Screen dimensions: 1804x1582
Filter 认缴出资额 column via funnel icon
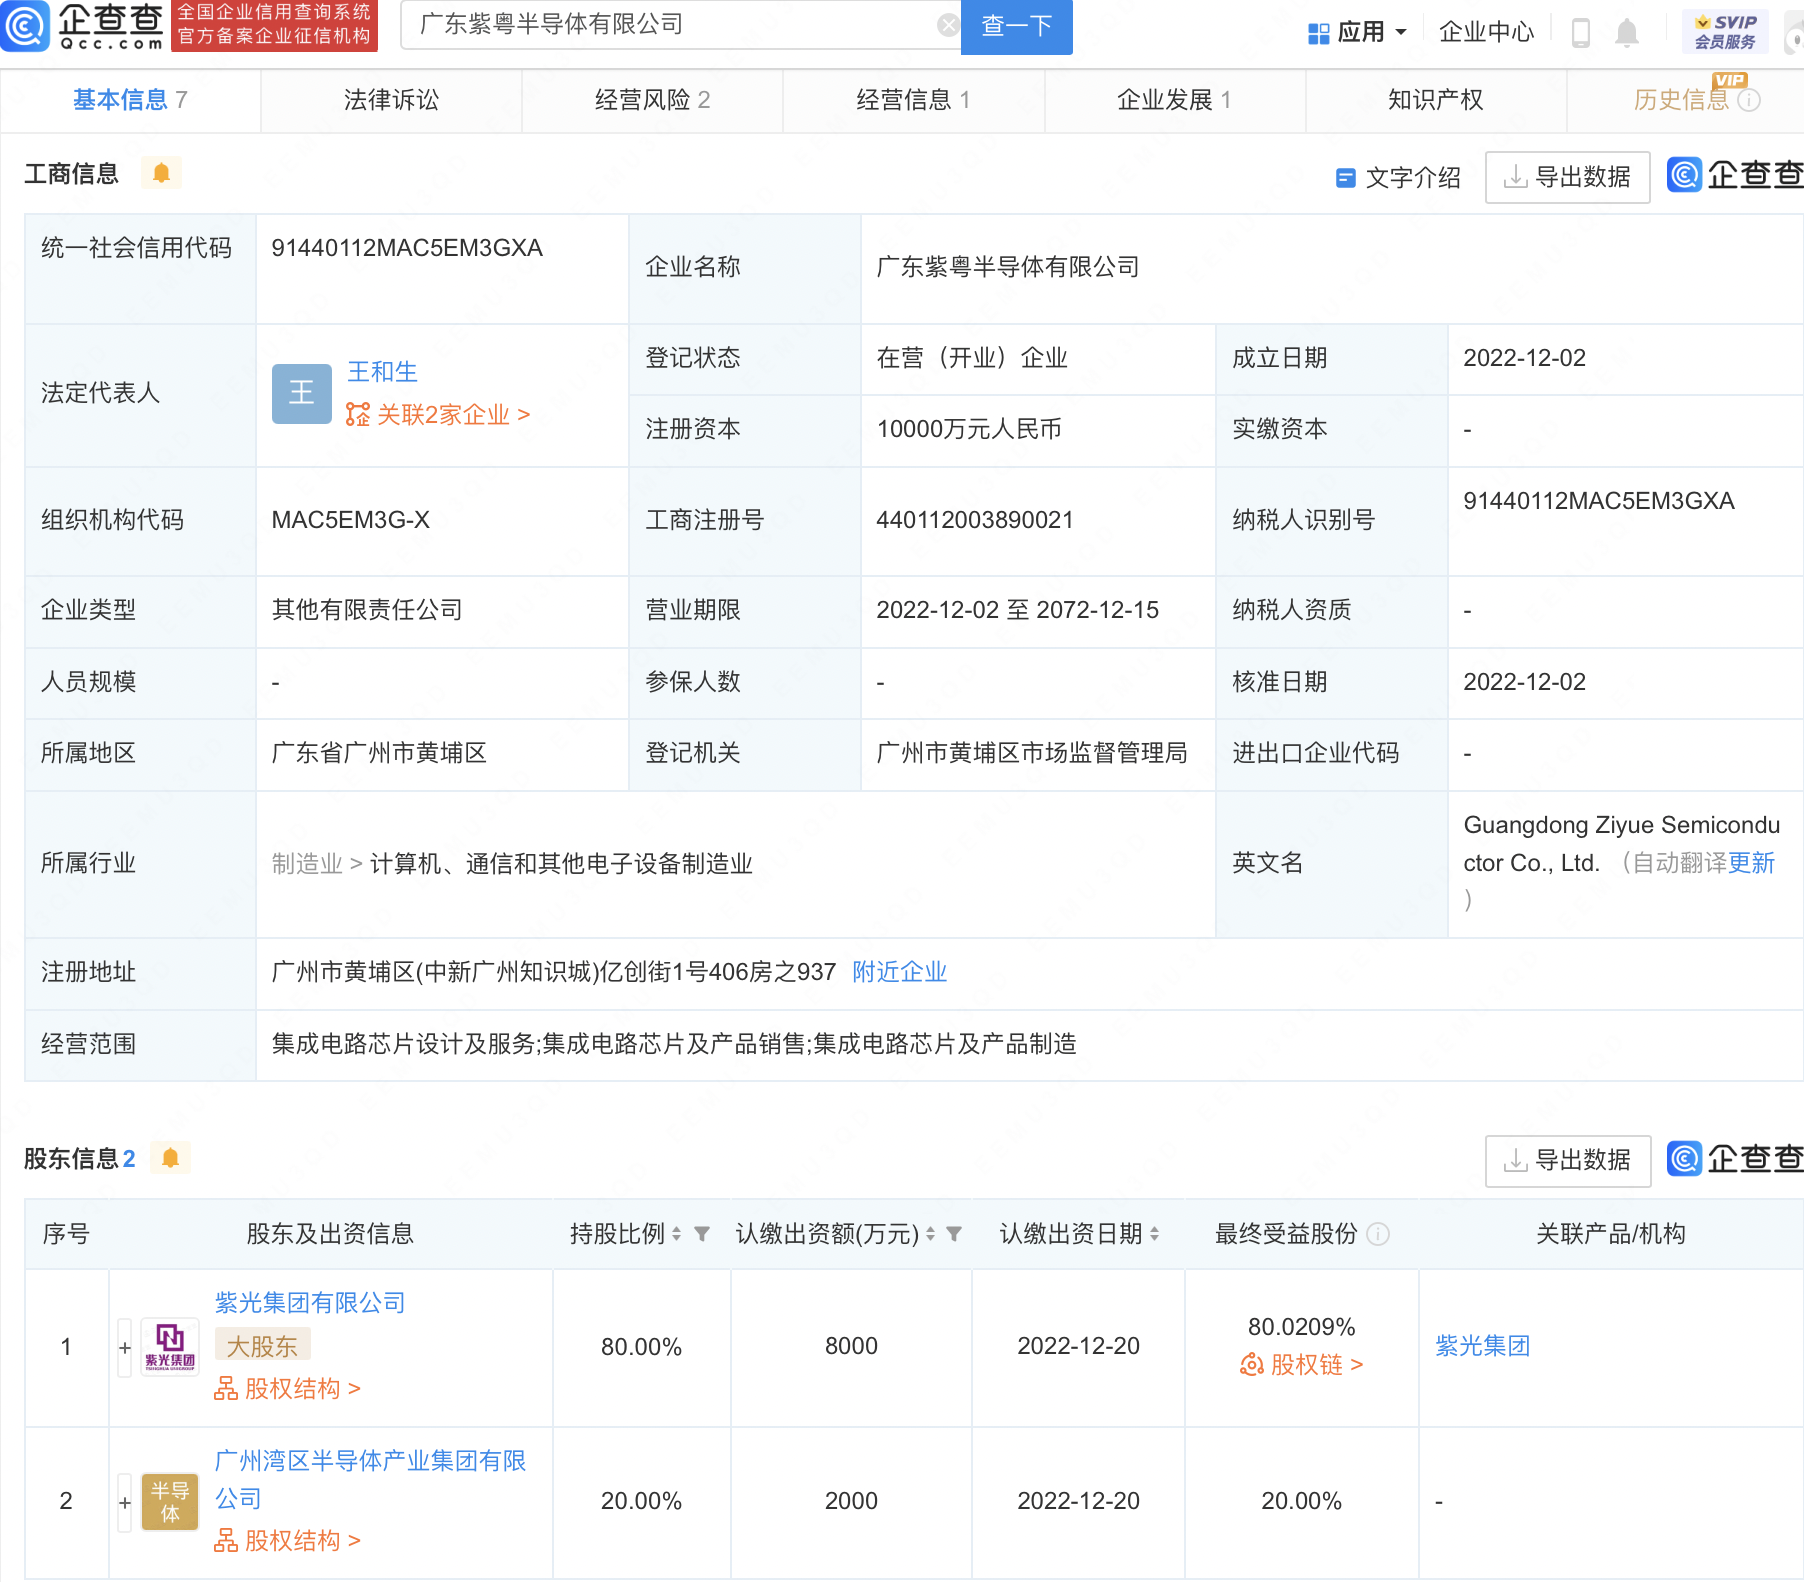954,1234
